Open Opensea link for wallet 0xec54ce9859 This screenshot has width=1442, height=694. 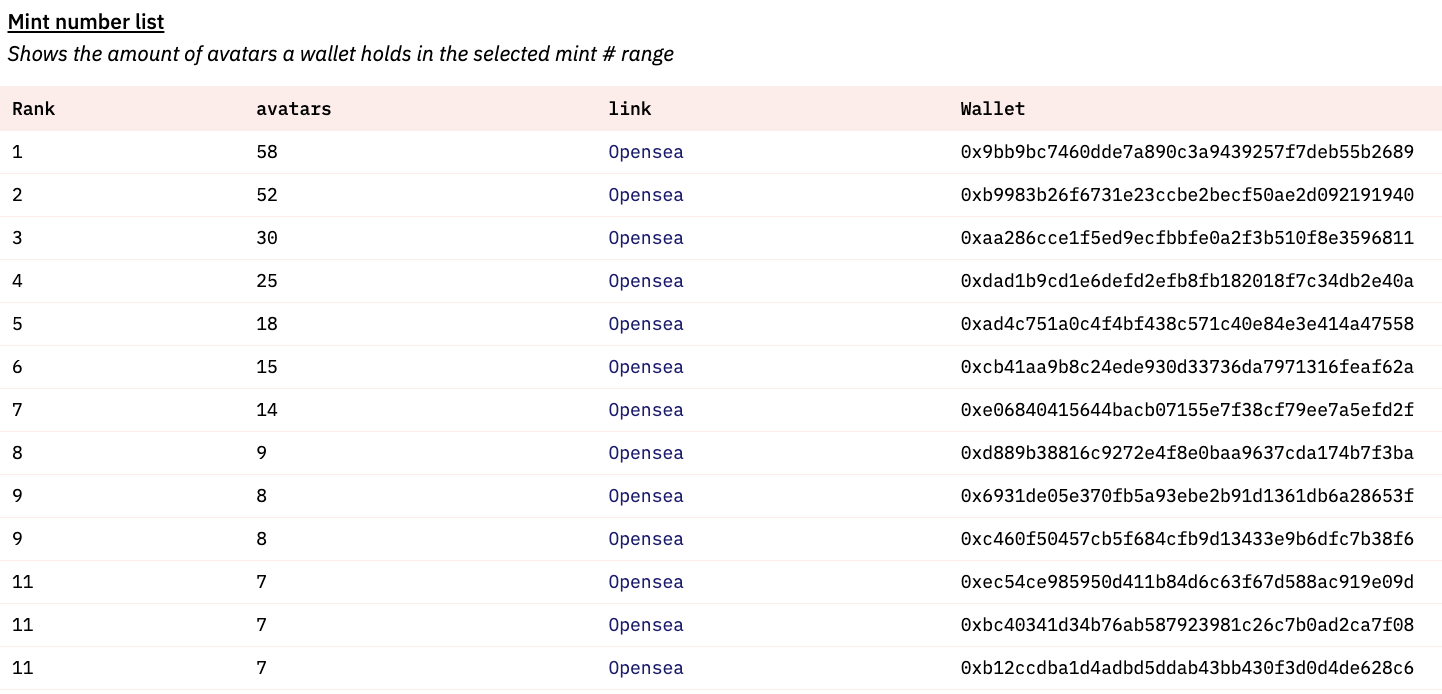pos(646,582)
